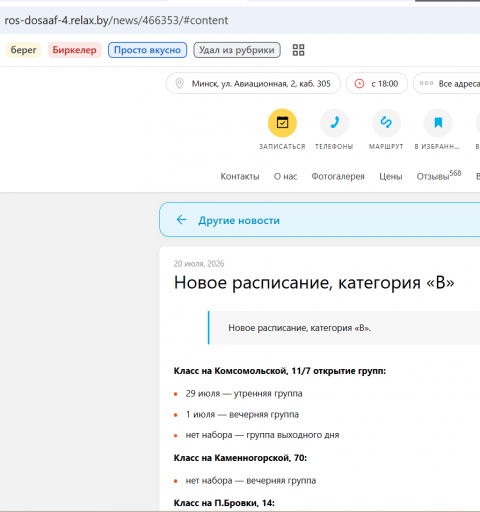Open the bookmarks grid icon
The width and height of the screenshot is (480, 512).
pyautogui.click(x=298, y=50)
